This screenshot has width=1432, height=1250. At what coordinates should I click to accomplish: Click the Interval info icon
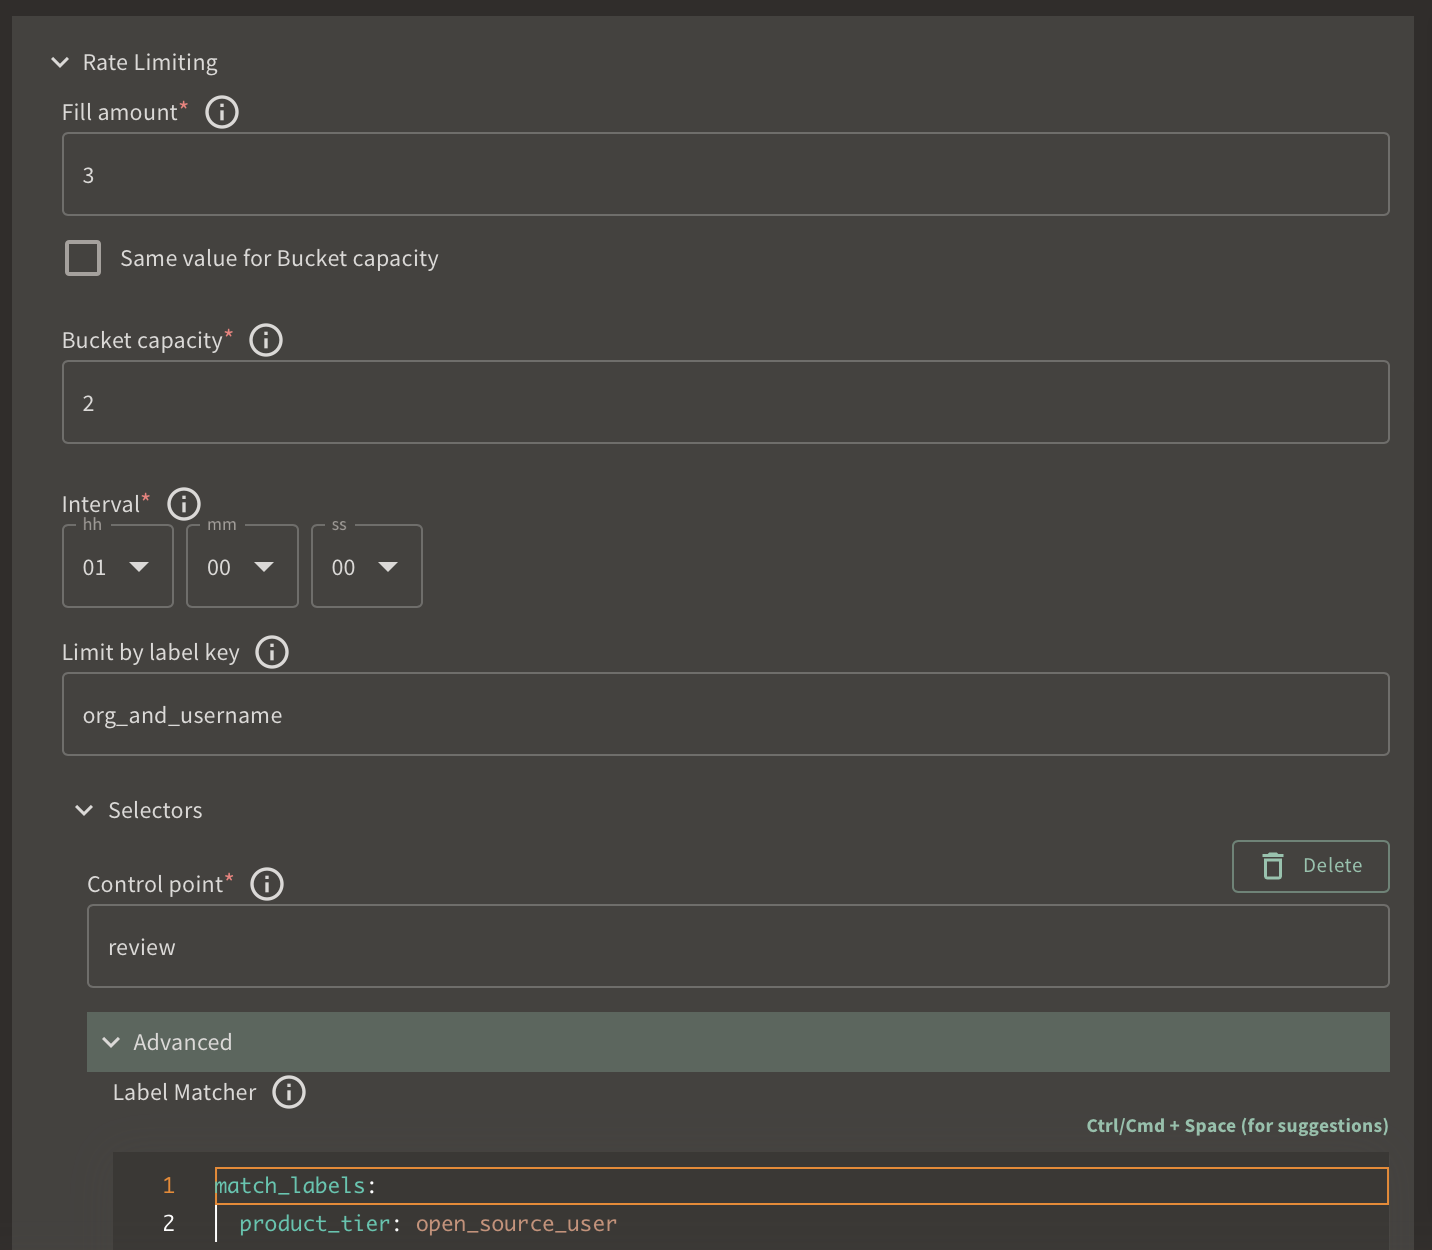point(184,504)
